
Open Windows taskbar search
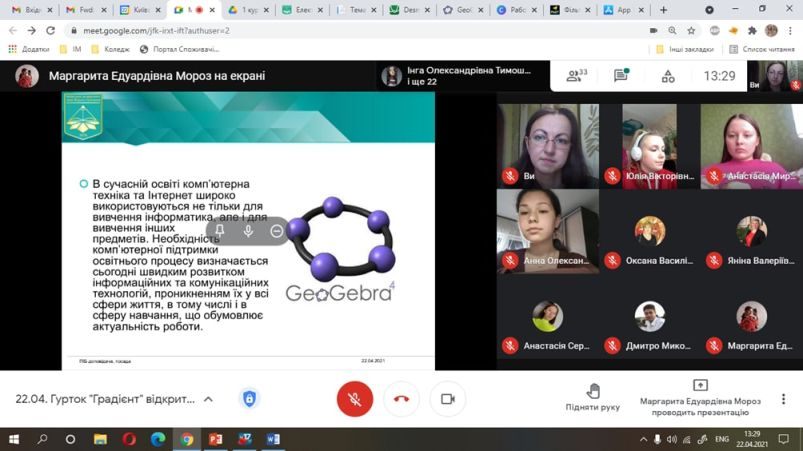[x=42, y=439]
